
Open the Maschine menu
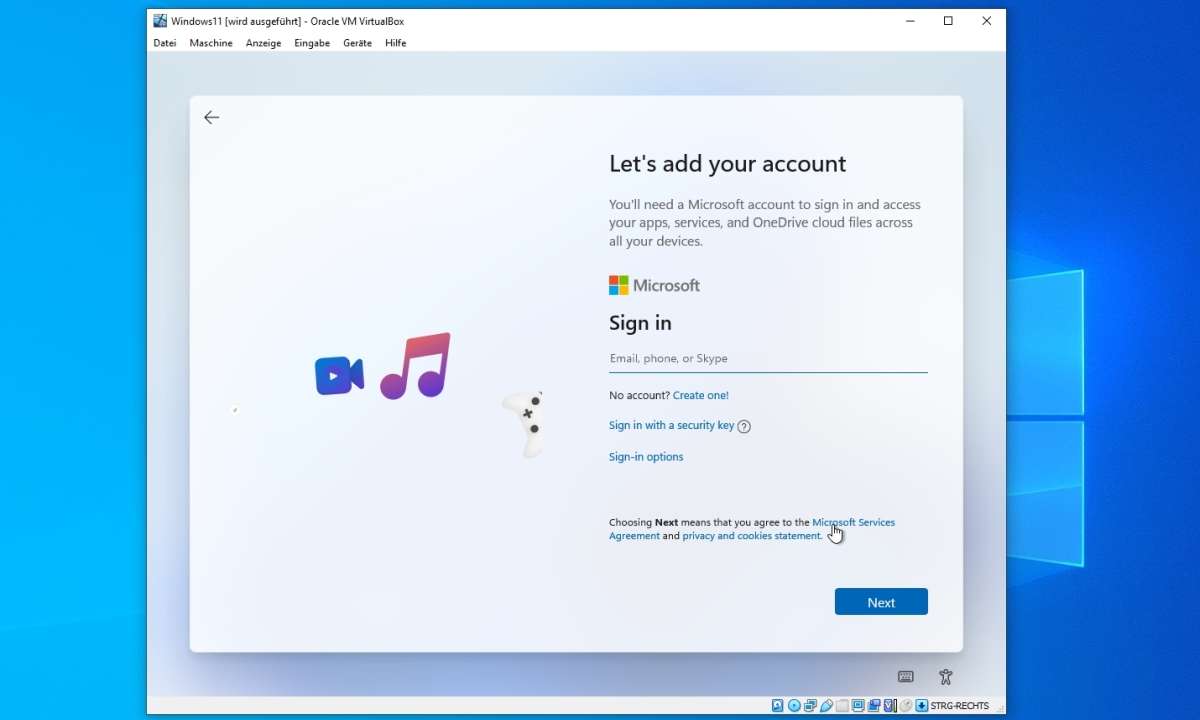[211, 43]
